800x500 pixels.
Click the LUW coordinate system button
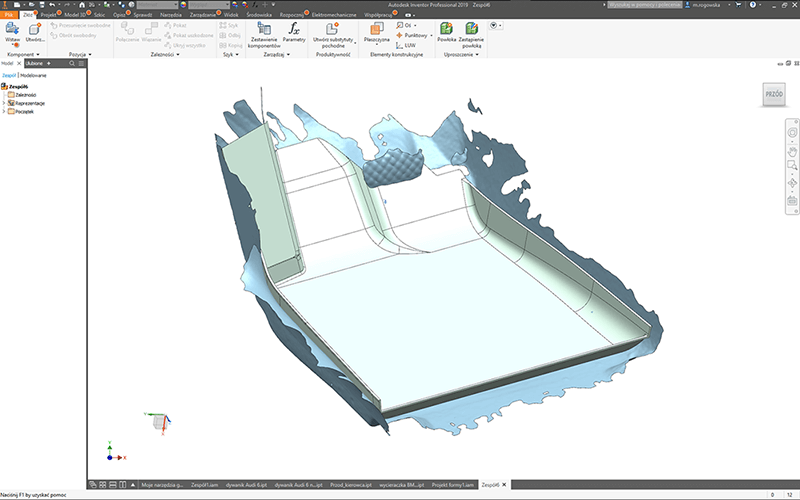tap(408, 44)
